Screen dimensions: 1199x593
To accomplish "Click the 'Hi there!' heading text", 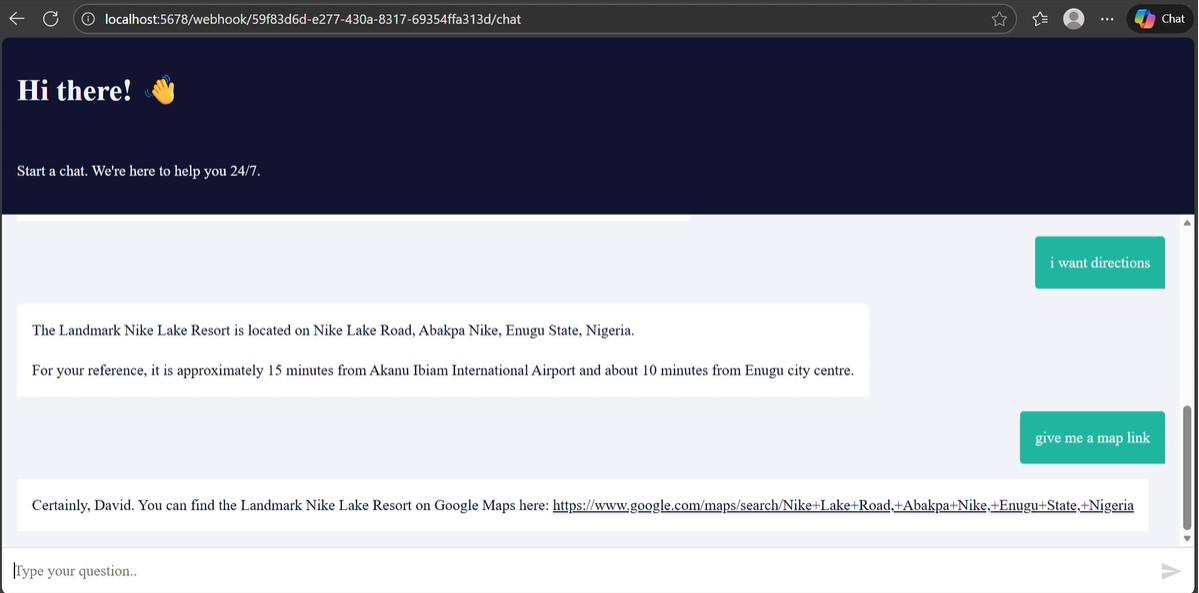I will 74,91.
